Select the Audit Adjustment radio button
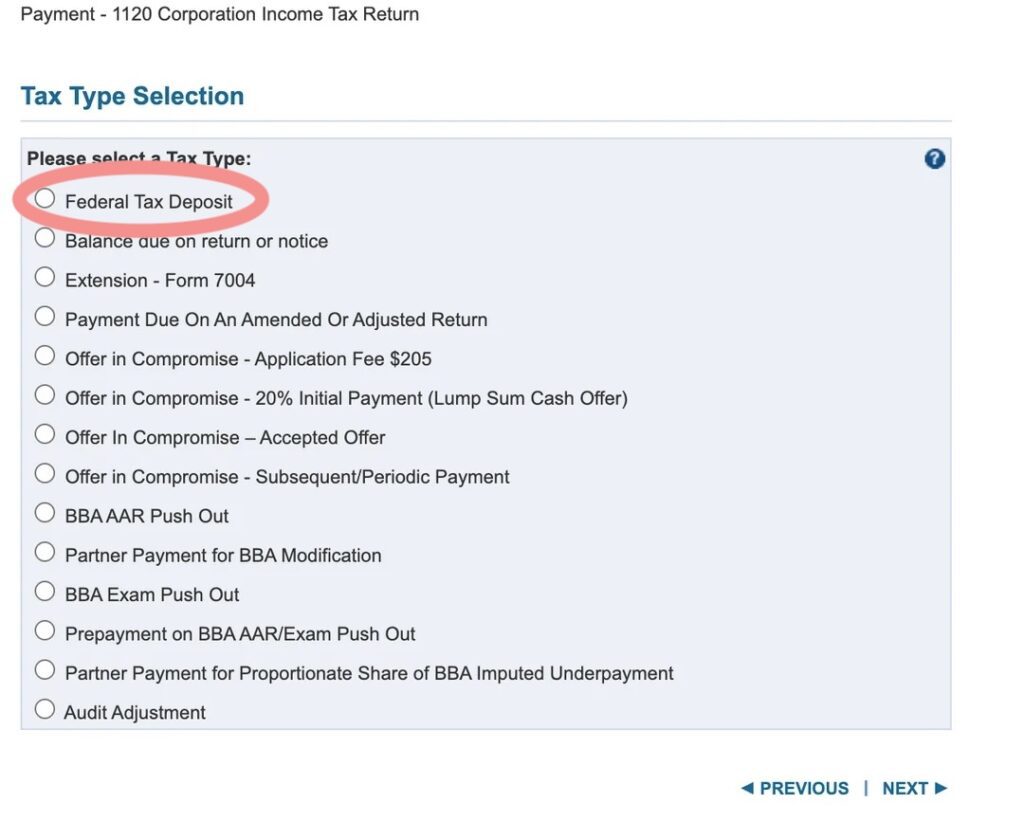Image resolution: width=1024 pixels, height=822 pixels. [x=45, y=709]
